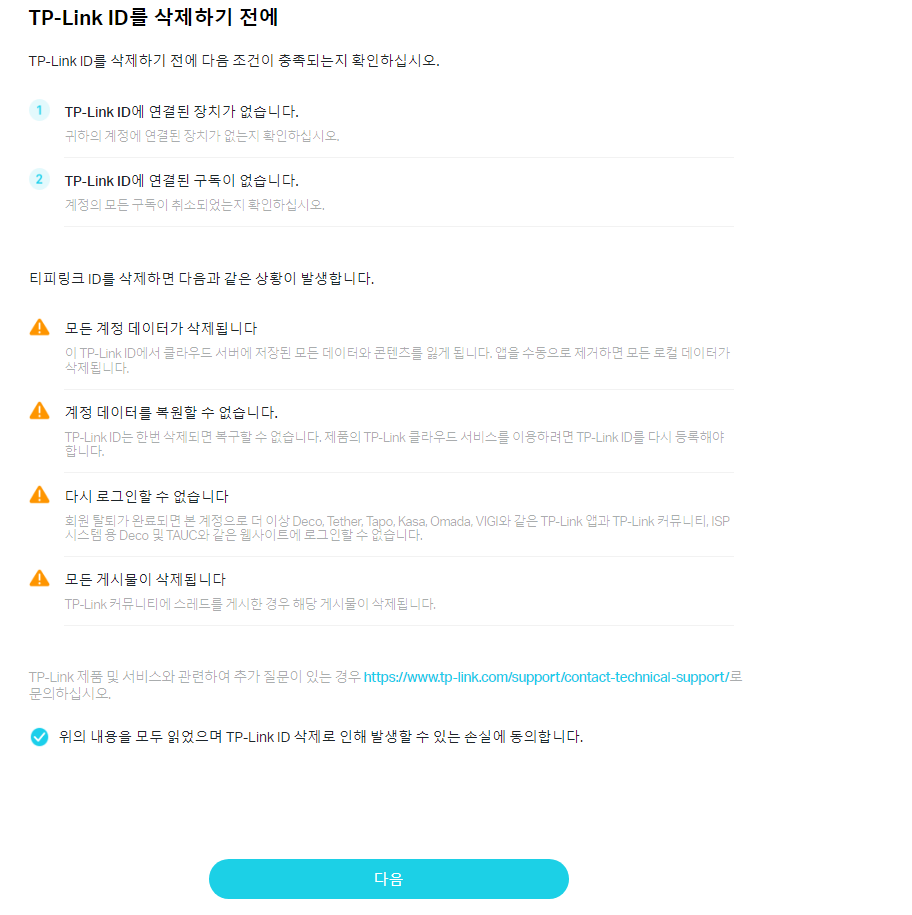The image size is (912, 915).
Task: Click description 계정의 모든 구독이 취소되었는지
Action: tap(195, 205)
